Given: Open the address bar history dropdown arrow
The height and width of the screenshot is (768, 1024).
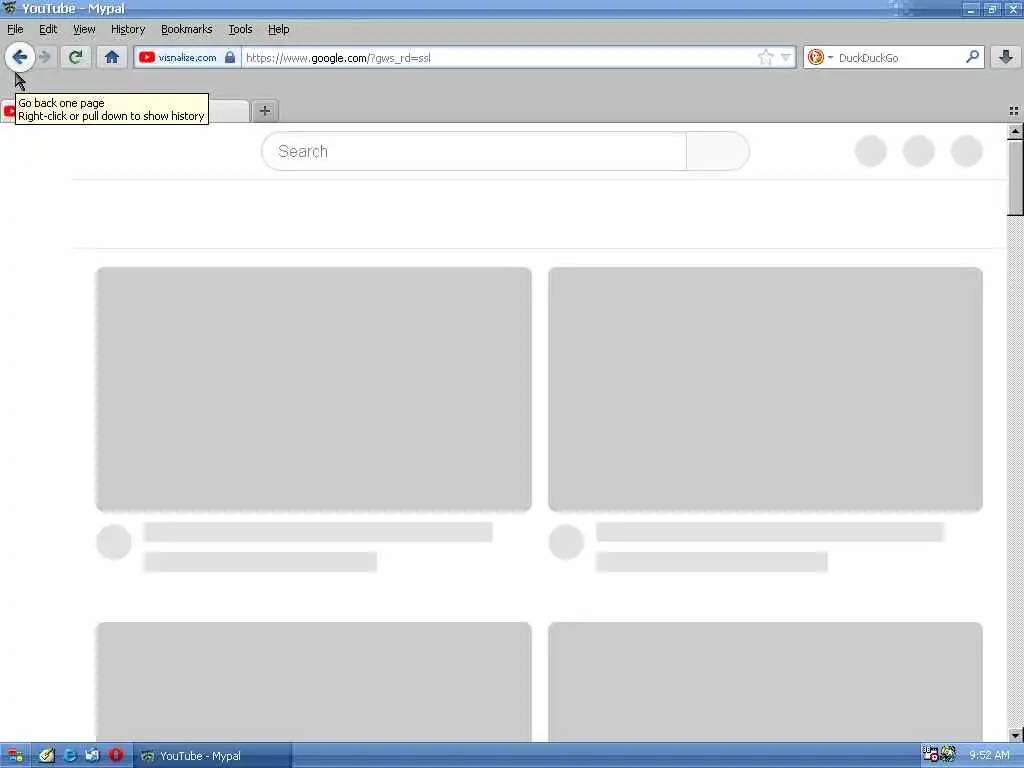Looking at the screenshot, I should point(786,57).
